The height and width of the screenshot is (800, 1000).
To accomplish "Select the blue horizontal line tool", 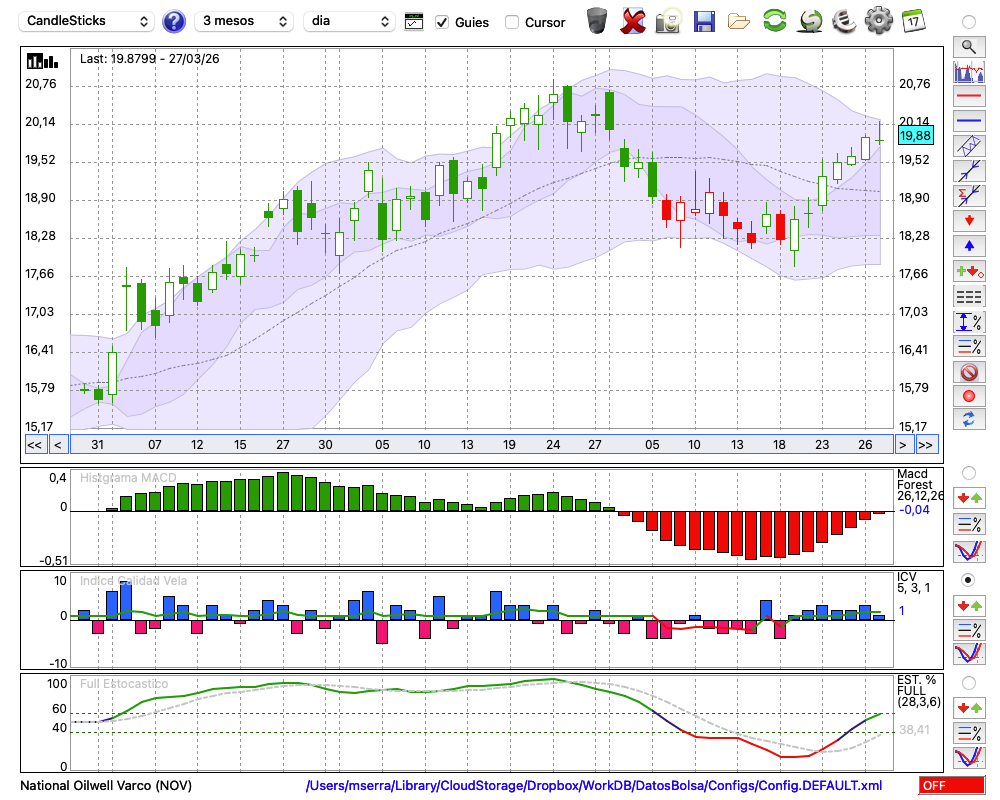I will [969, 121].
